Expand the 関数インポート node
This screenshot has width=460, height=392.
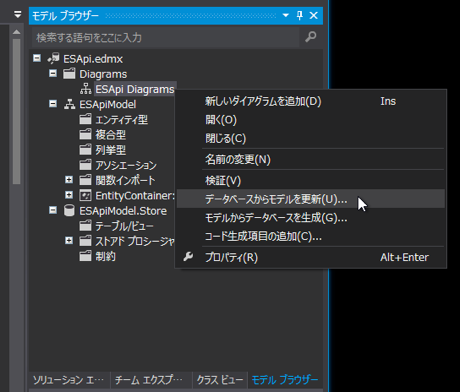tap(69, 180)
